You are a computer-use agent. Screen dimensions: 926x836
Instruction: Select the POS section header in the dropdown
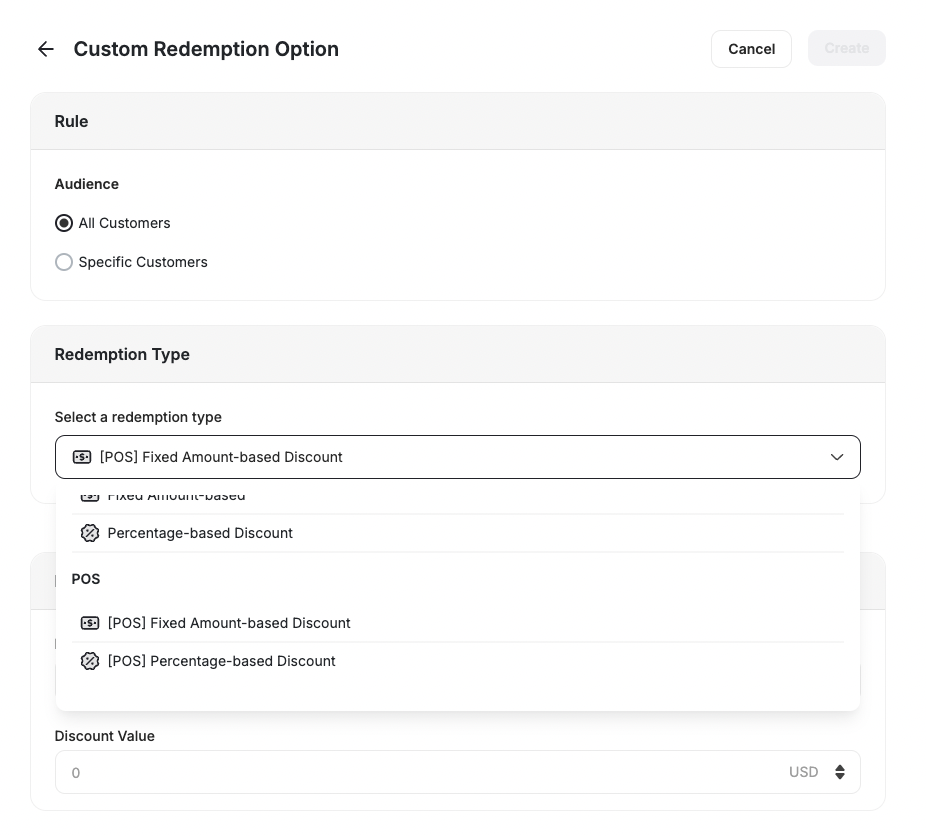[86, 579]
